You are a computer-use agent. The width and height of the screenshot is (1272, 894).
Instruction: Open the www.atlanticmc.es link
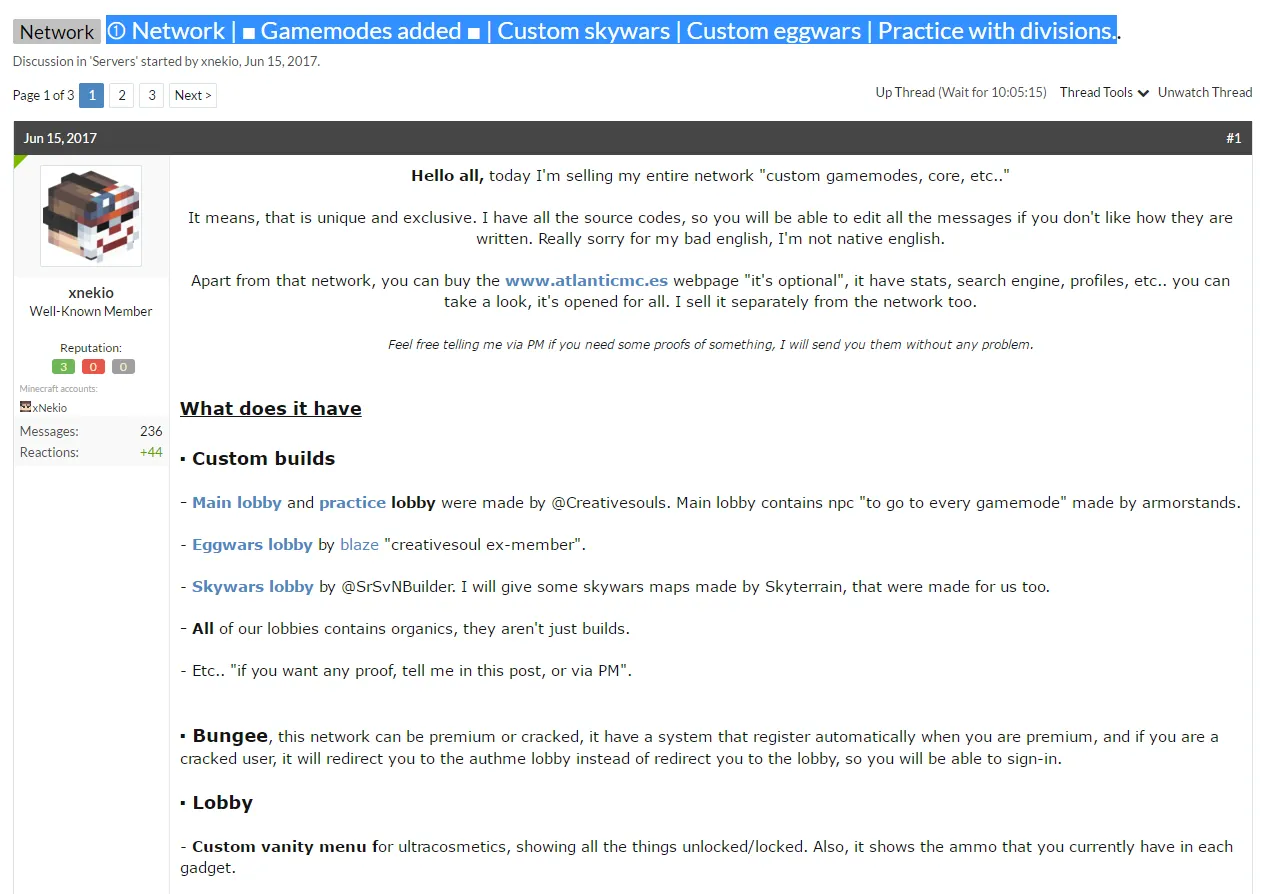(x=586, y=281)
